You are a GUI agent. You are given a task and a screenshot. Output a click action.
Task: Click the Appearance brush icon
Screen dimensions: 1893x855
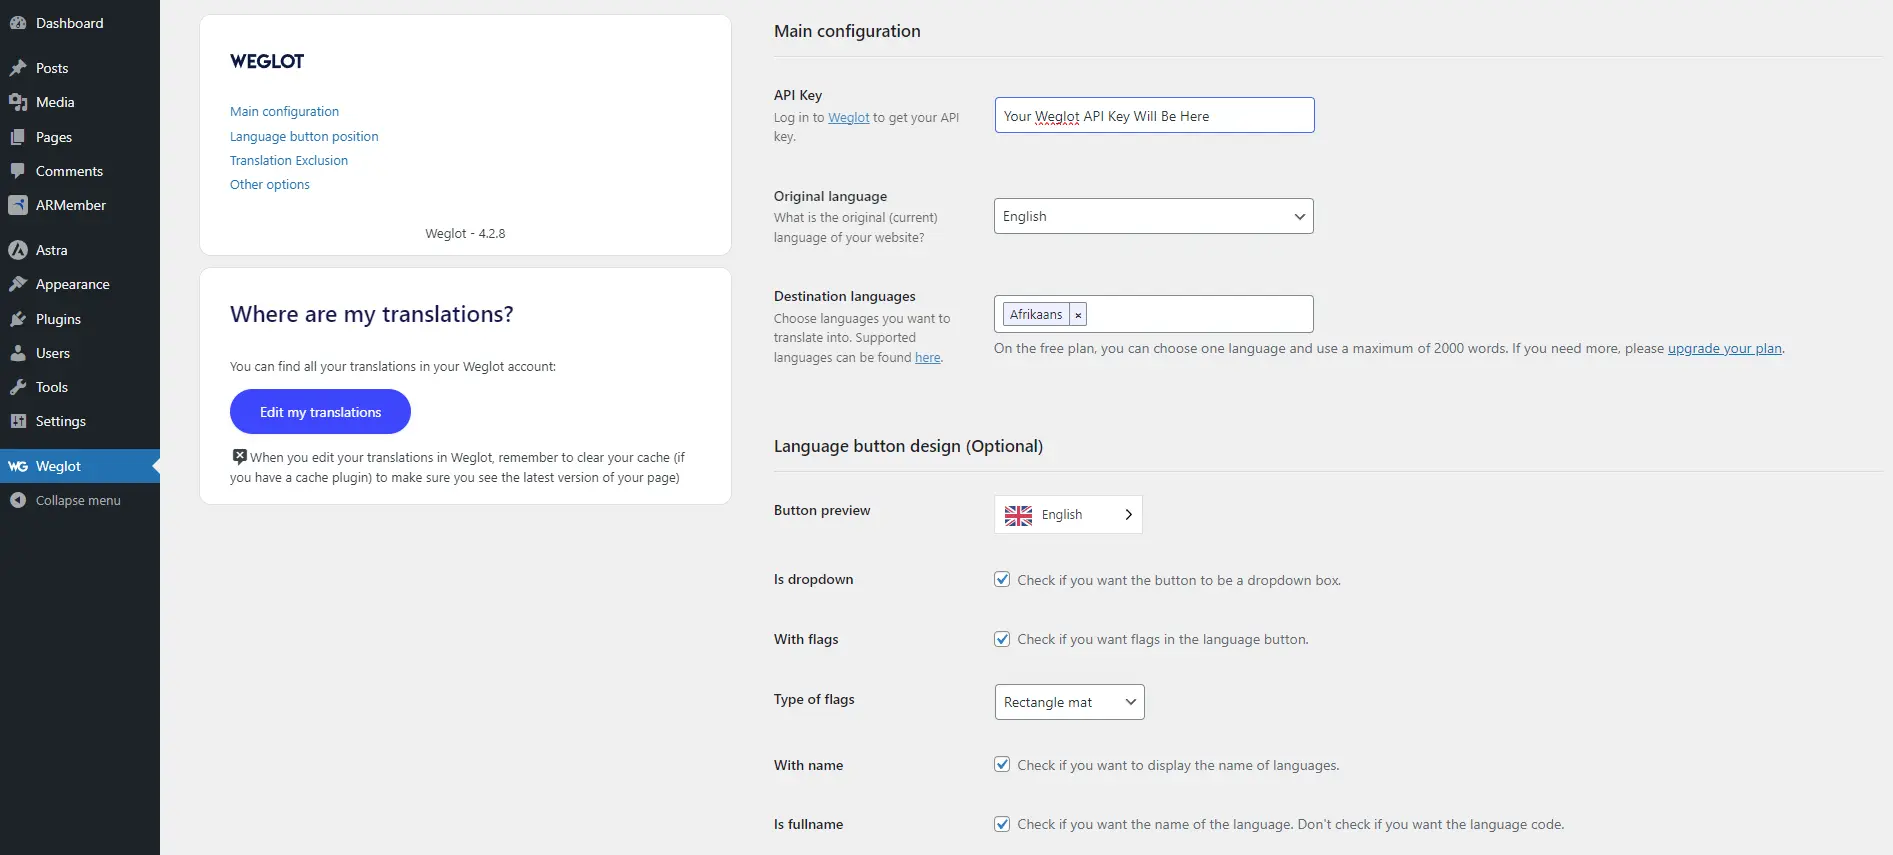(x=18, y=284)
